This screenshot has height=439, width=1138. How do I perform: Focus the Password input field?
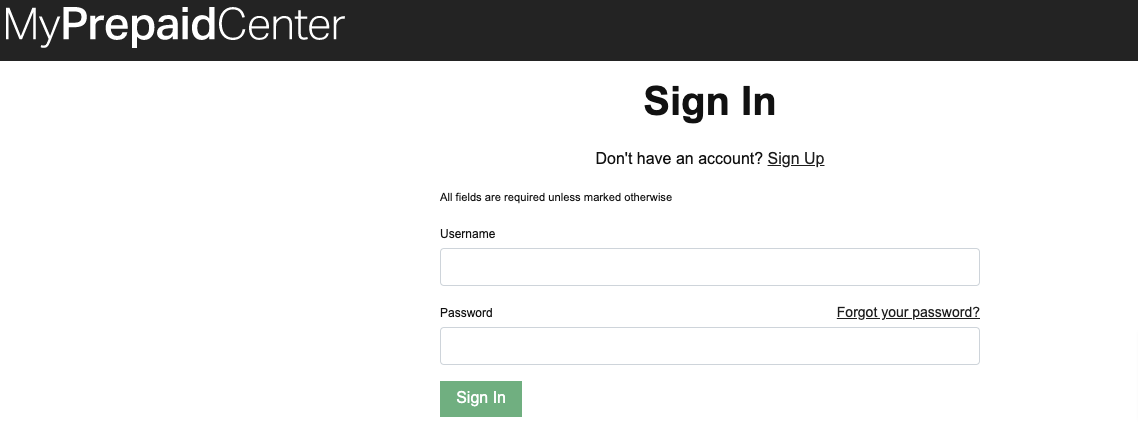click(x=710, y=346)
